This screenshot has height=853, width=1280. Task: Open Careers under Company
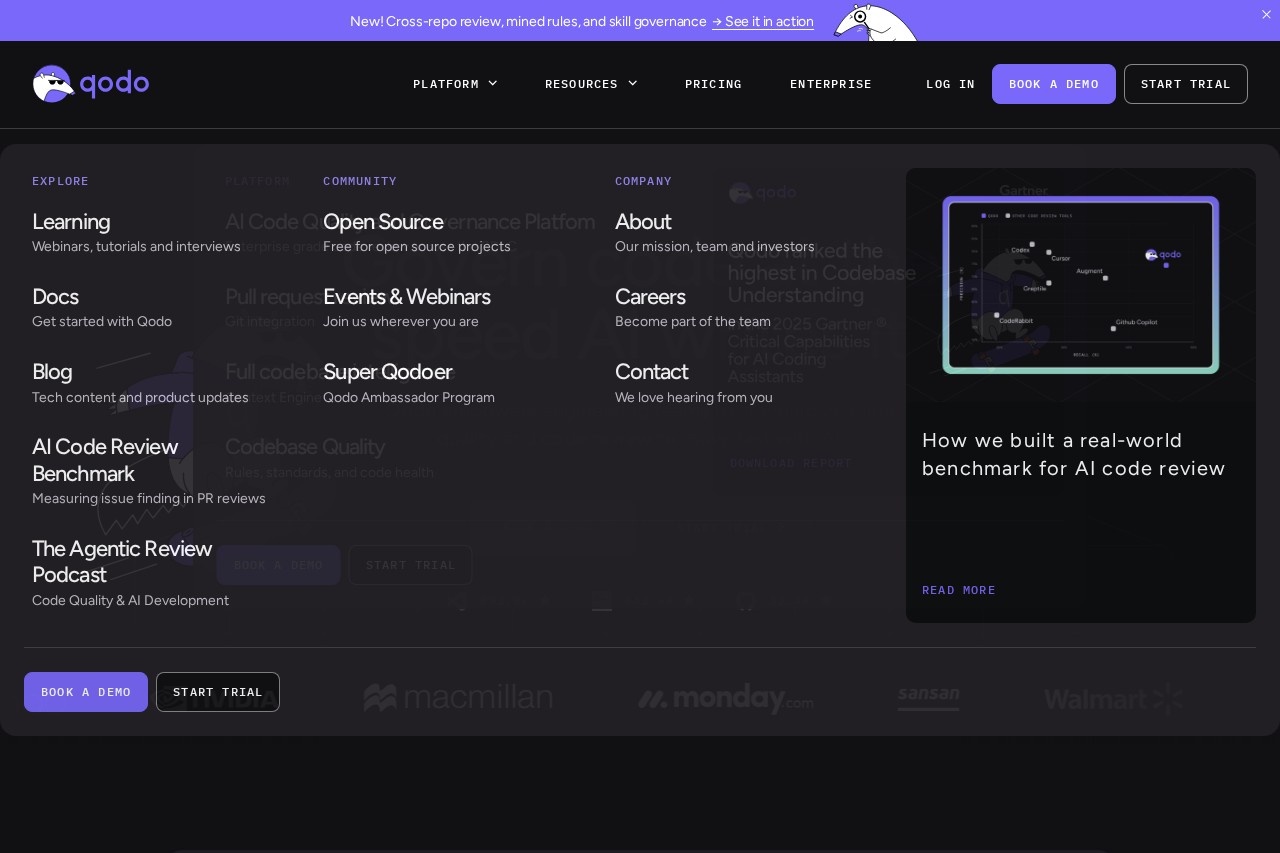650,296
